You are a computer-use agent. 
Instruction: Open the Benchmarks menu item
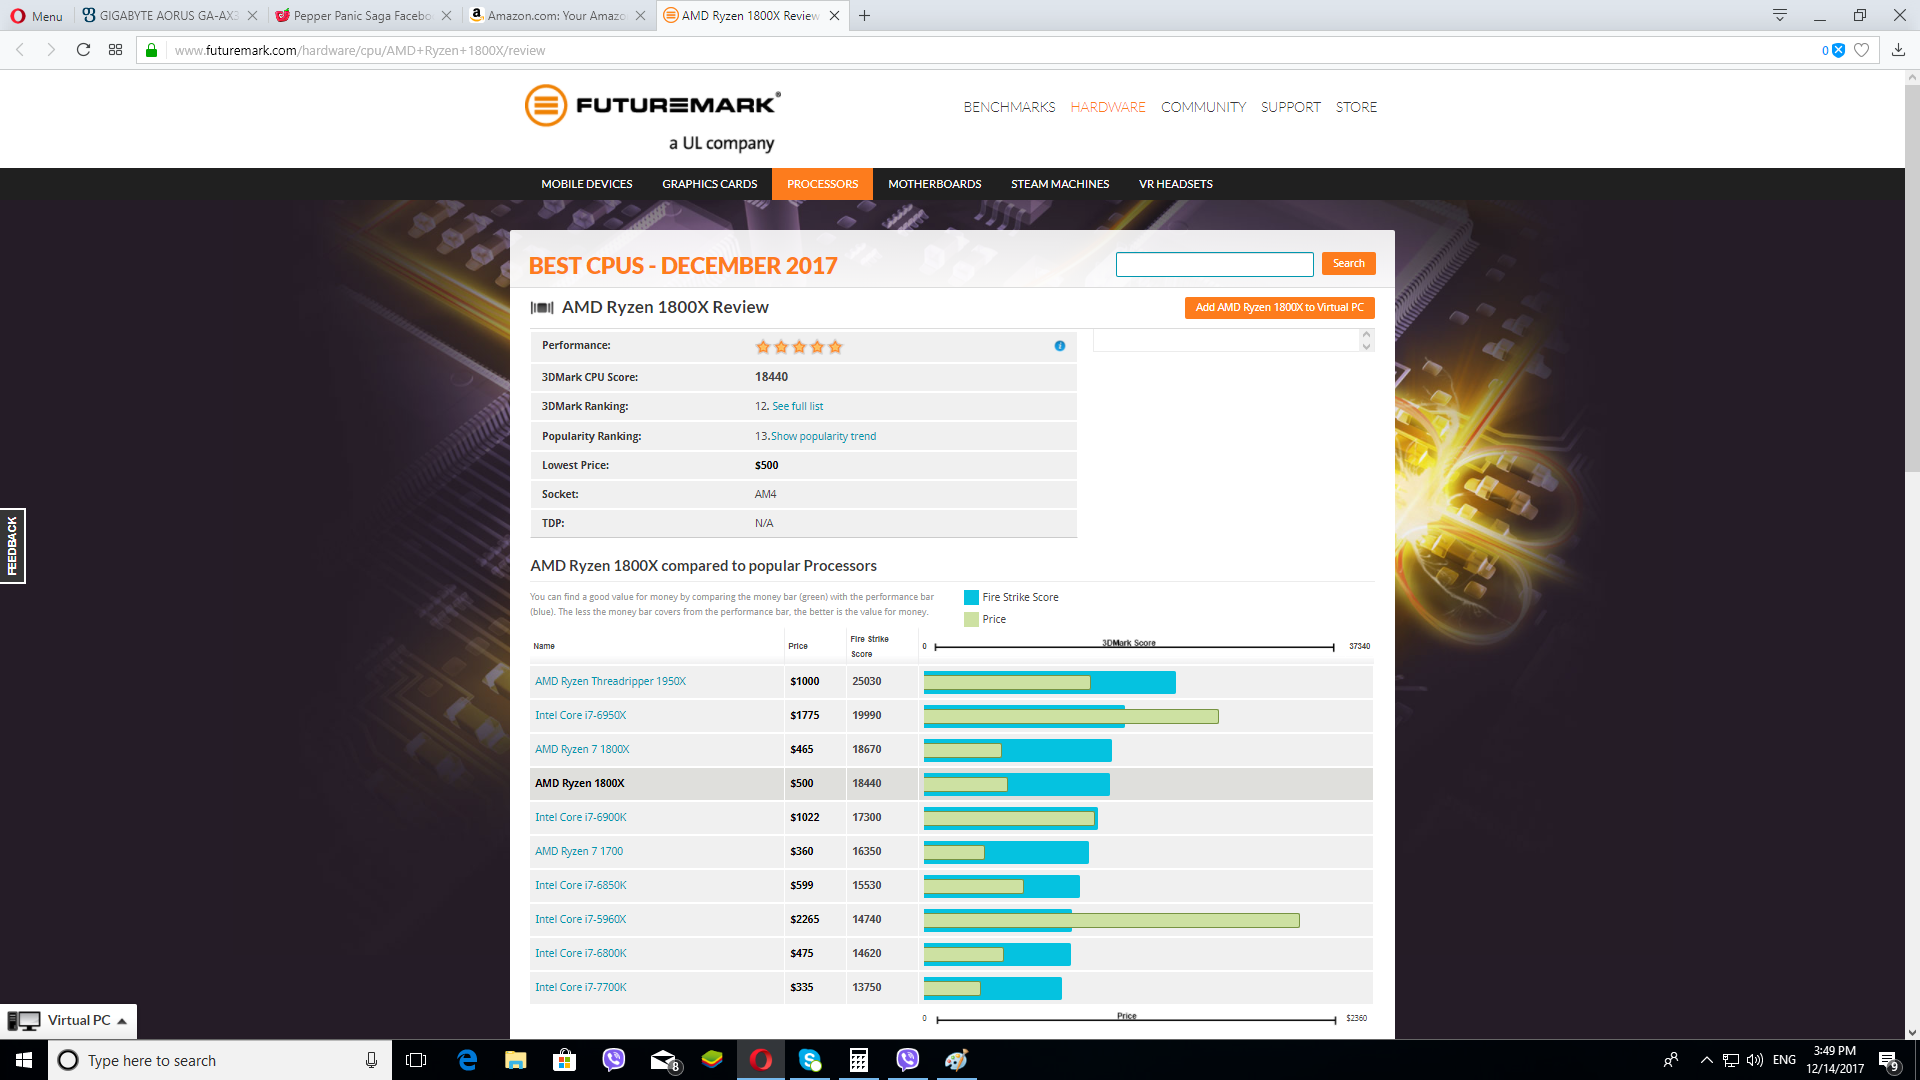click(x=1009, y=107)
